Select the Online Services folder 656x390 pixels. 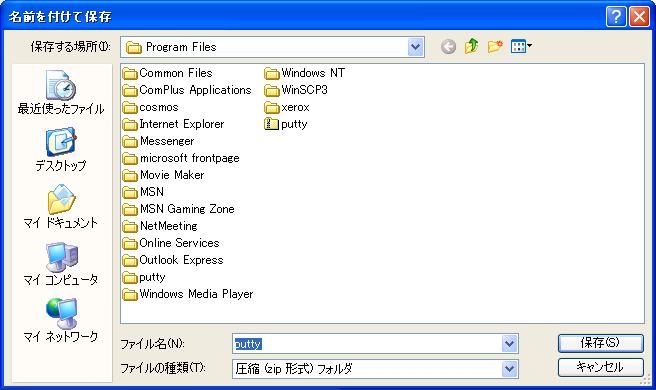click(x=171, y=243)
